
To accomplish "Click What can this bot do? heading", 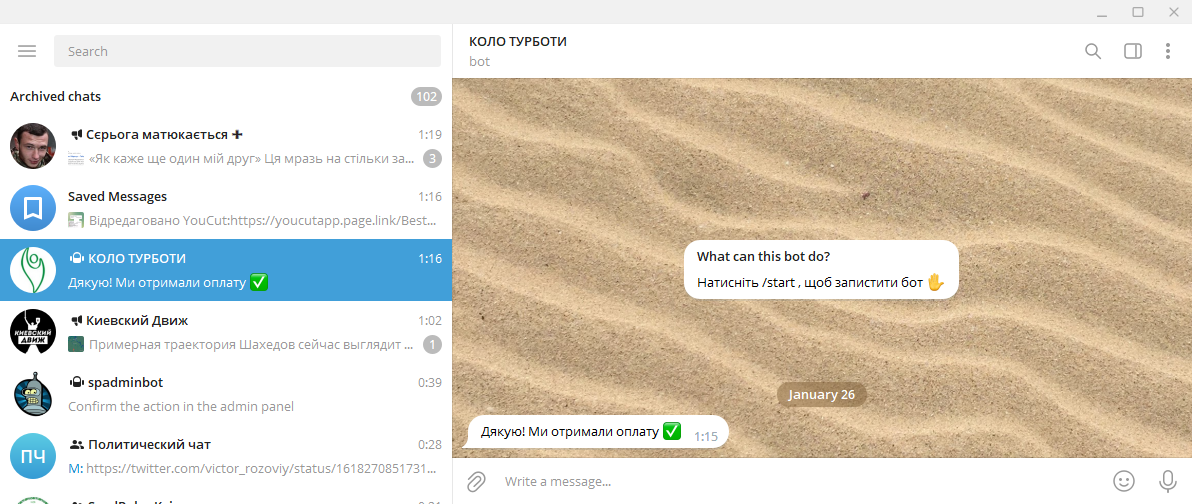I will [x=763, y=256].
